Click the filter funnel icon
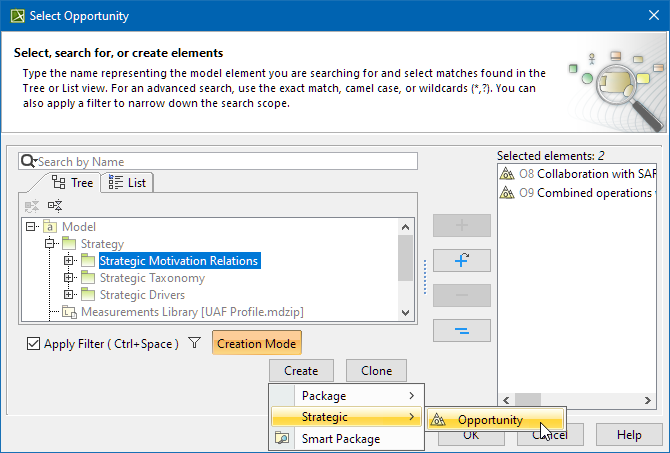 (195, 344)
